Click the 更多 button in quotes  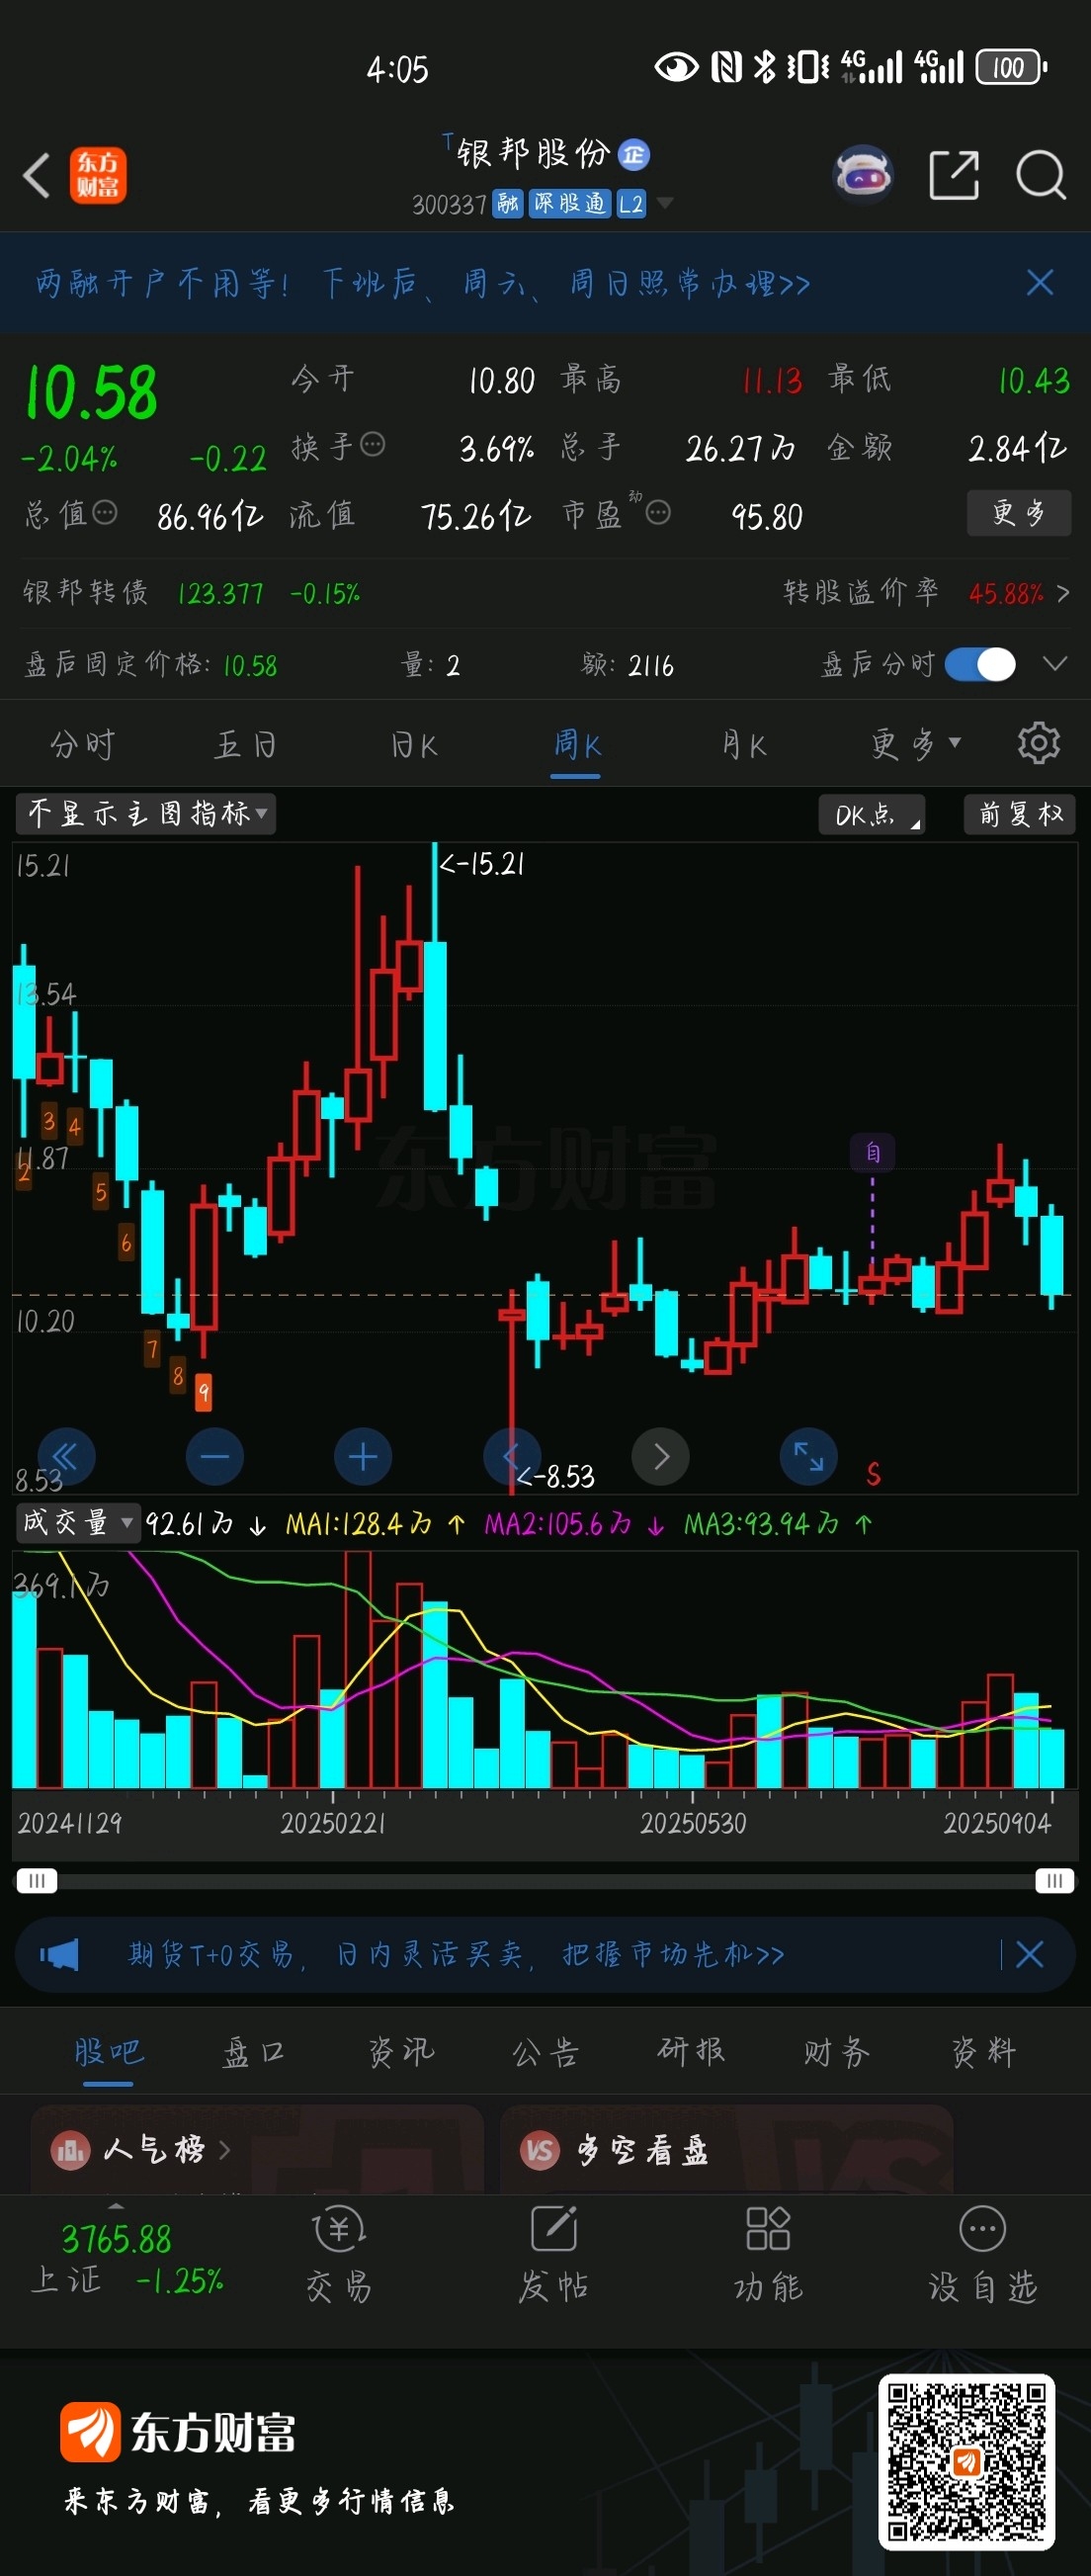(1018, 513)
